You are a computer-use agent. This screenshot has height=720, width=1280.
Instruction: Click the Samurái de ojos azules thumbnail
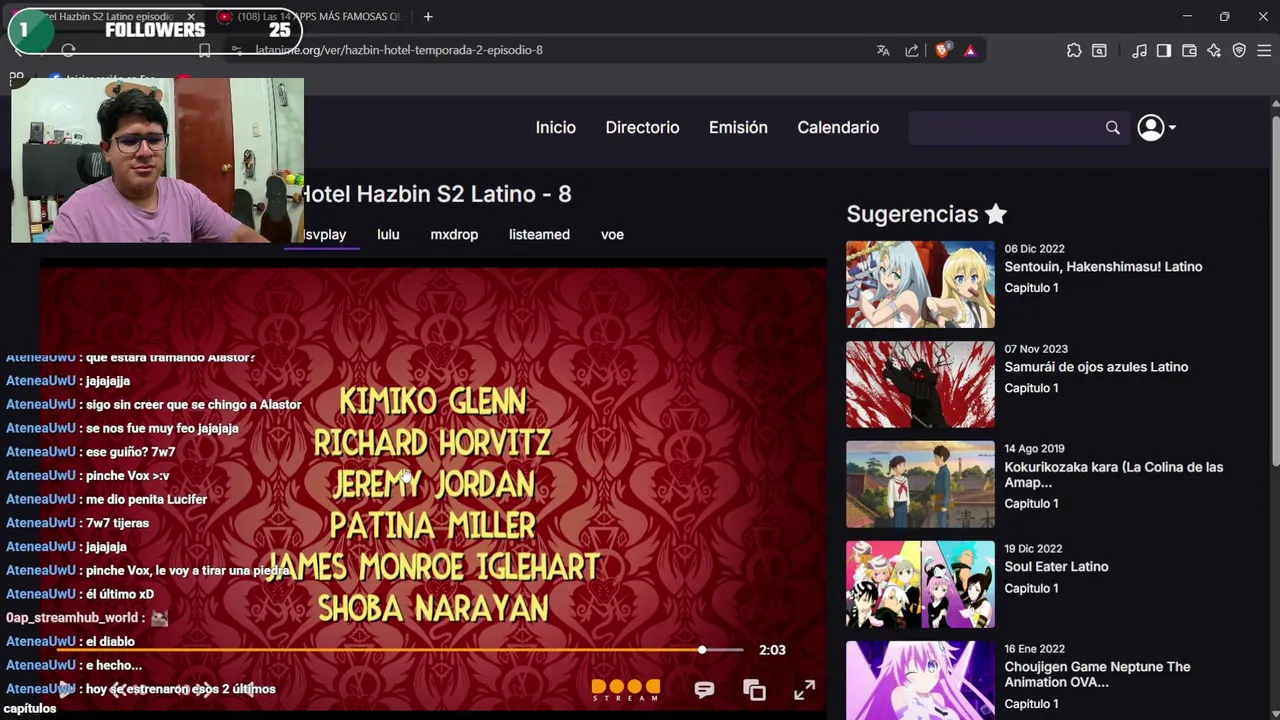[x=920, y=384]
